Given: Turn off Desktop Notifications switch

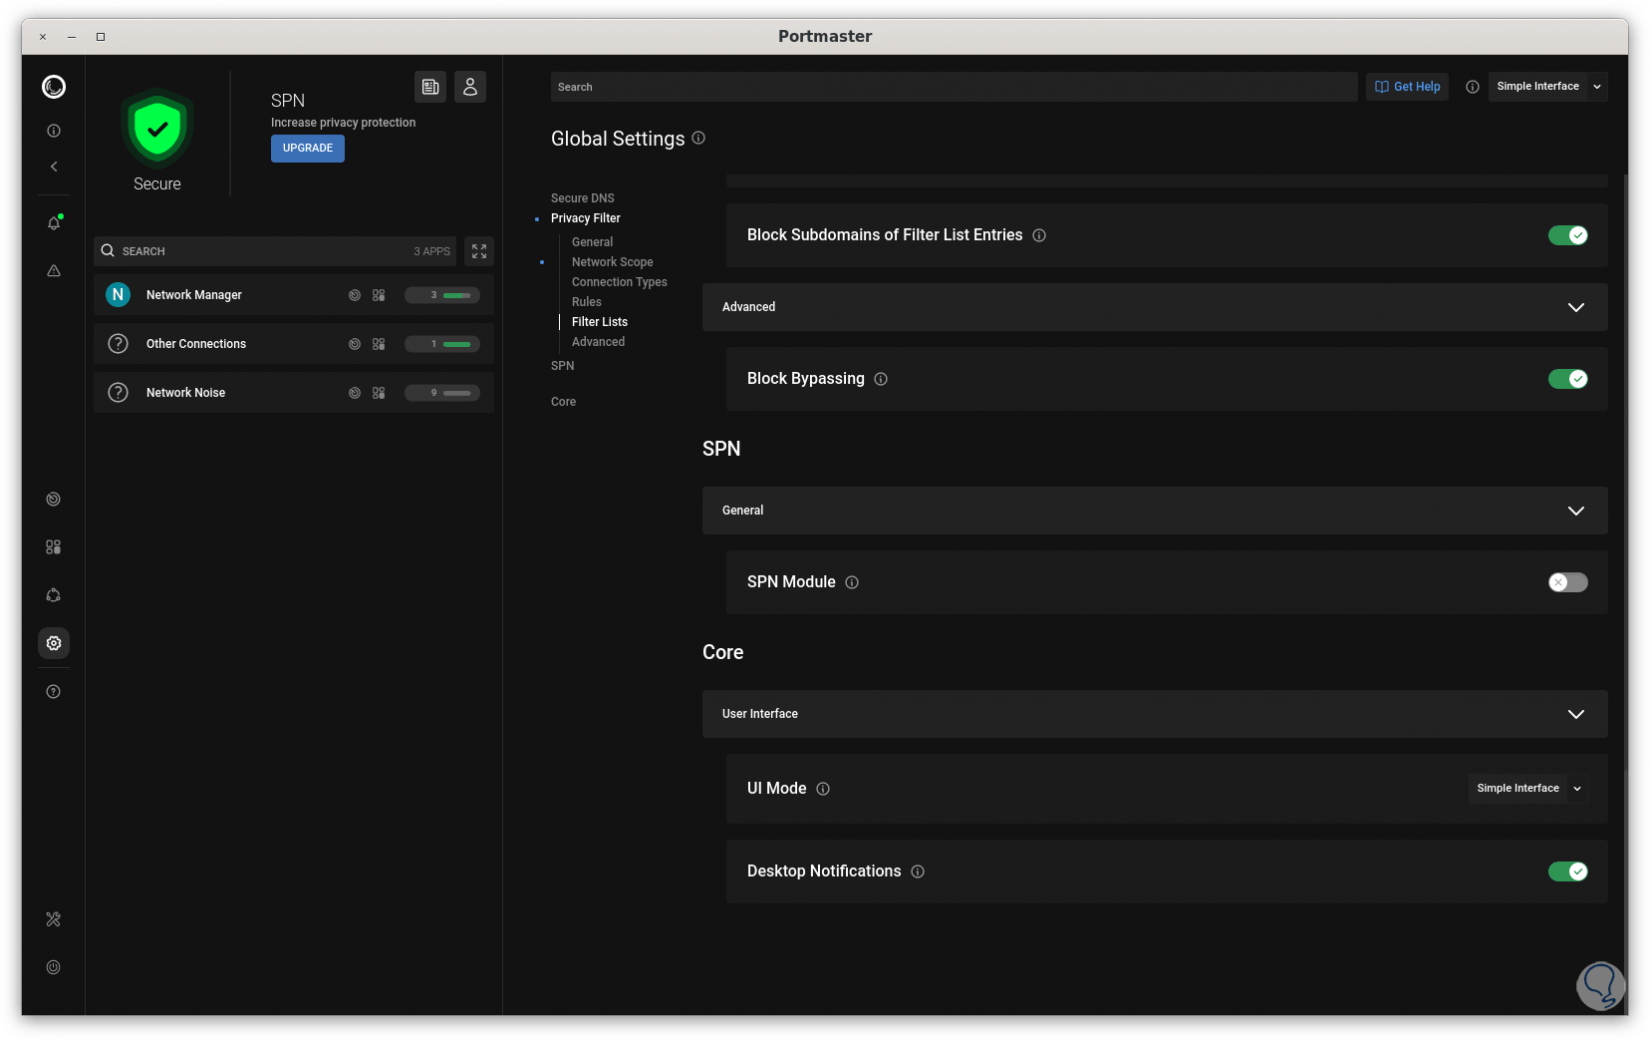Looking at the screenshot, I should (1568, 871).
